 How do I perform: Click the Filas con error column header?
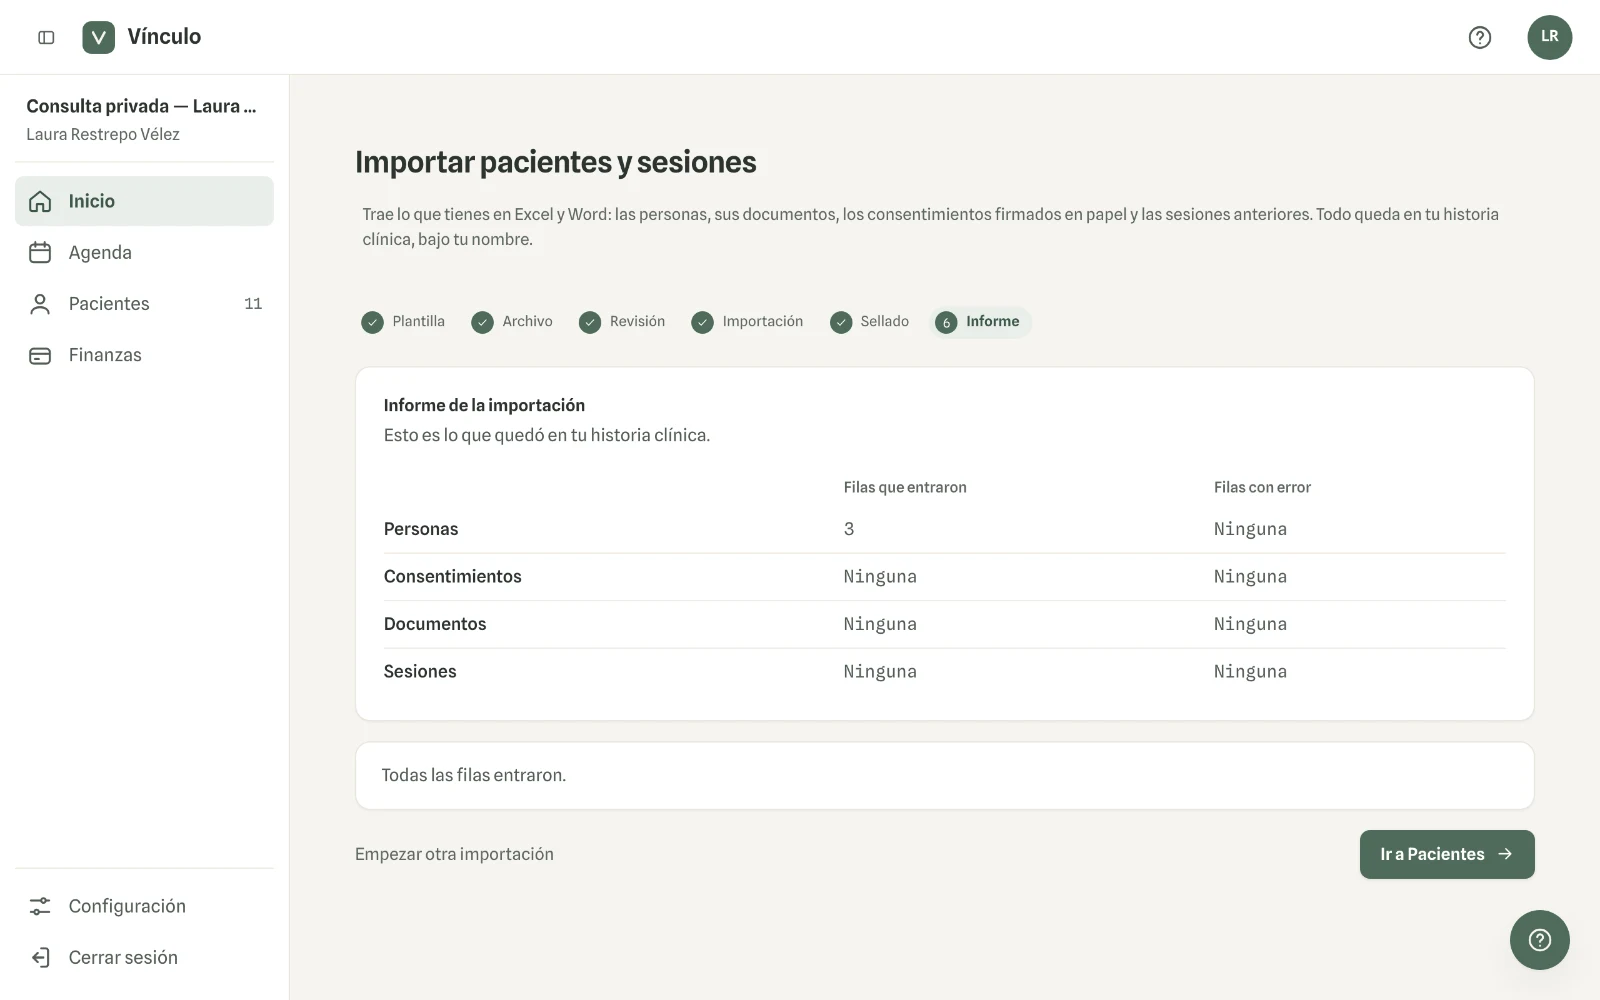(x=1262, y=487)
